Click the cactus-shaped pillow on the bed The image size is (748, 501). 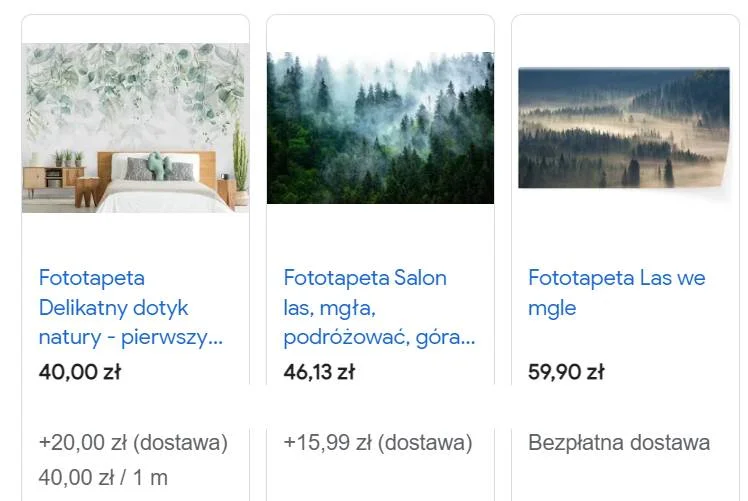[x=159, y=166]
